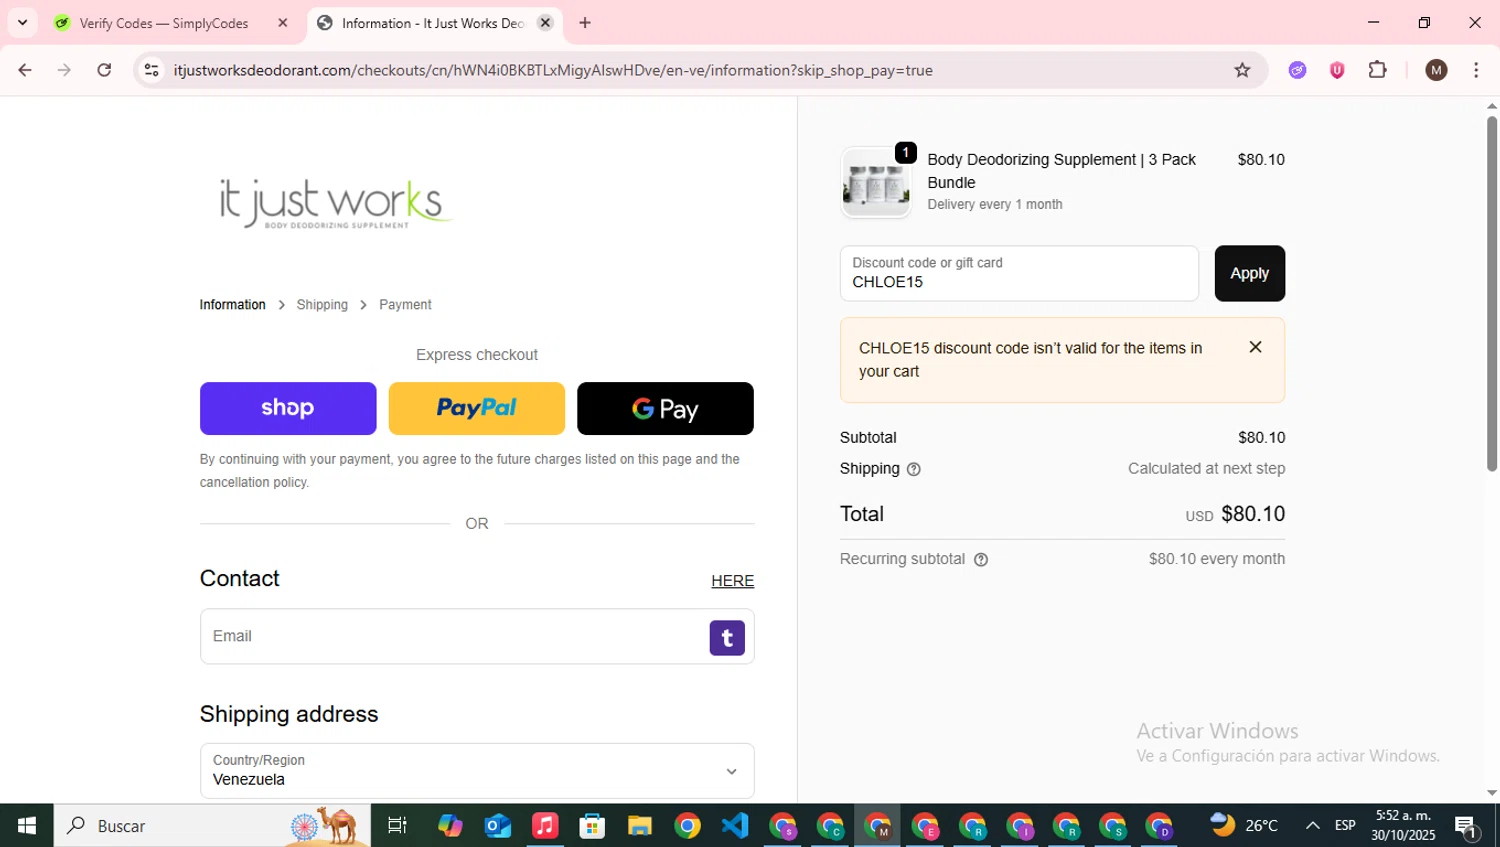Open Microsoft Store from taskbar

pos(592,826)
